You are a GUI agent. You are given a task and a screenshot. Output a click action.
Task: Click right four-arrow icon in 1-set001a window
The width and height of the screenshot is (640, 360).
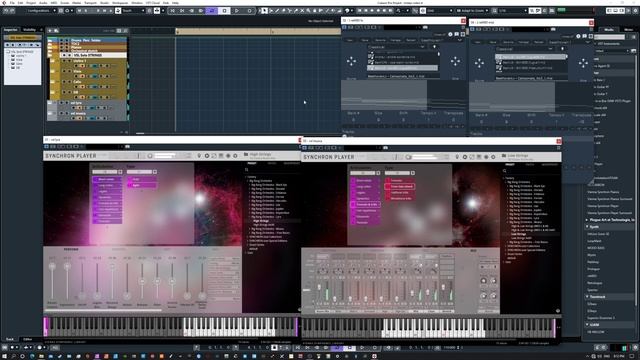coord(455,61)
